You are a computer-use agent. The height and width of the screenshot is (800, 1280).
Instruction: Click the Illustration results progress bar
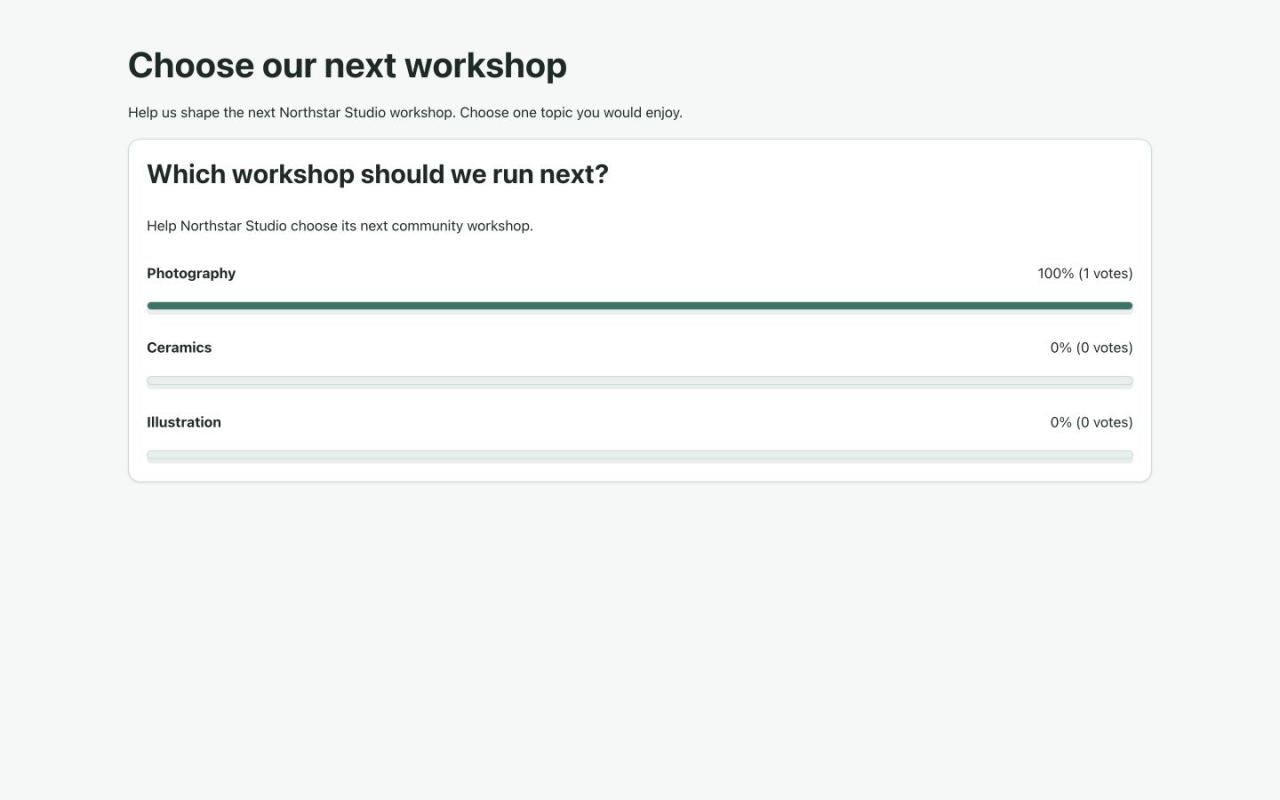coord(640,456)
